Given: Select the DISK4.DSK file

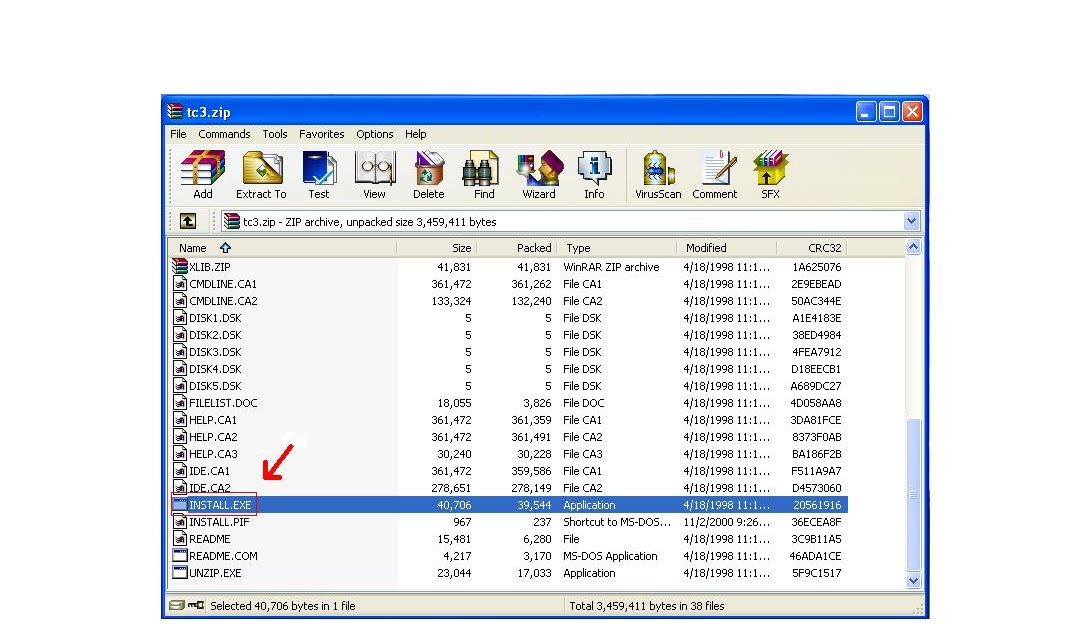Looking at the screenshot, I should (215, 369).
